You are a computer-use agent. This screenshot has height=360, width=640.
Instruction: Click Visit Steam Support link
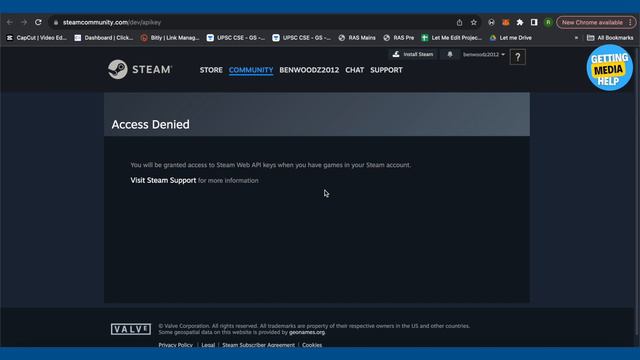163,180
